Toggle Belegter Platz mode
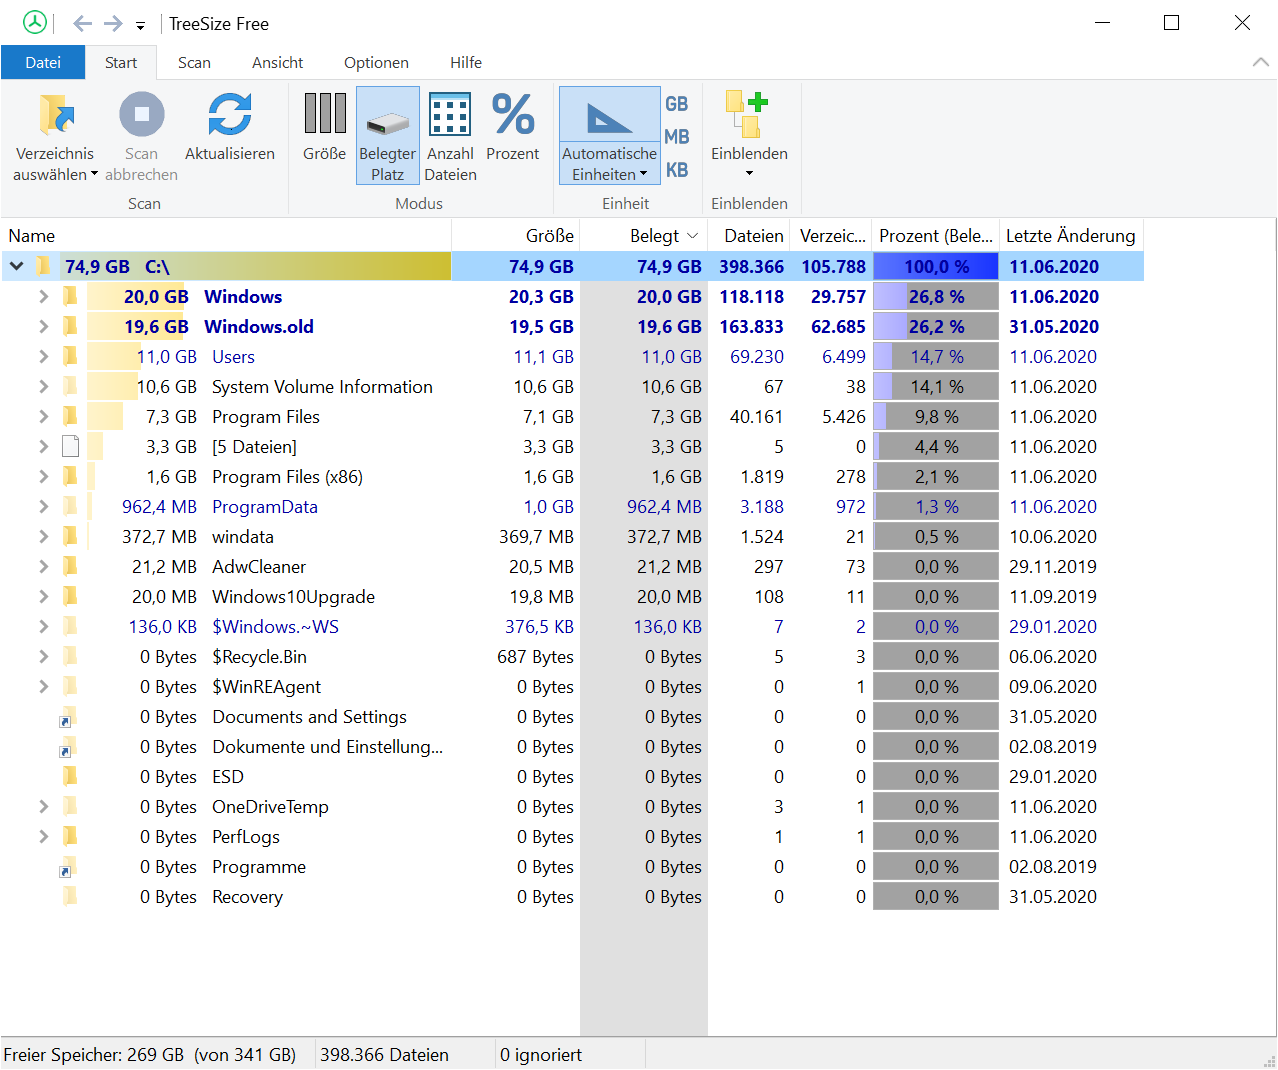The width and height of the screenshot is (1278, 1070). 388,135
